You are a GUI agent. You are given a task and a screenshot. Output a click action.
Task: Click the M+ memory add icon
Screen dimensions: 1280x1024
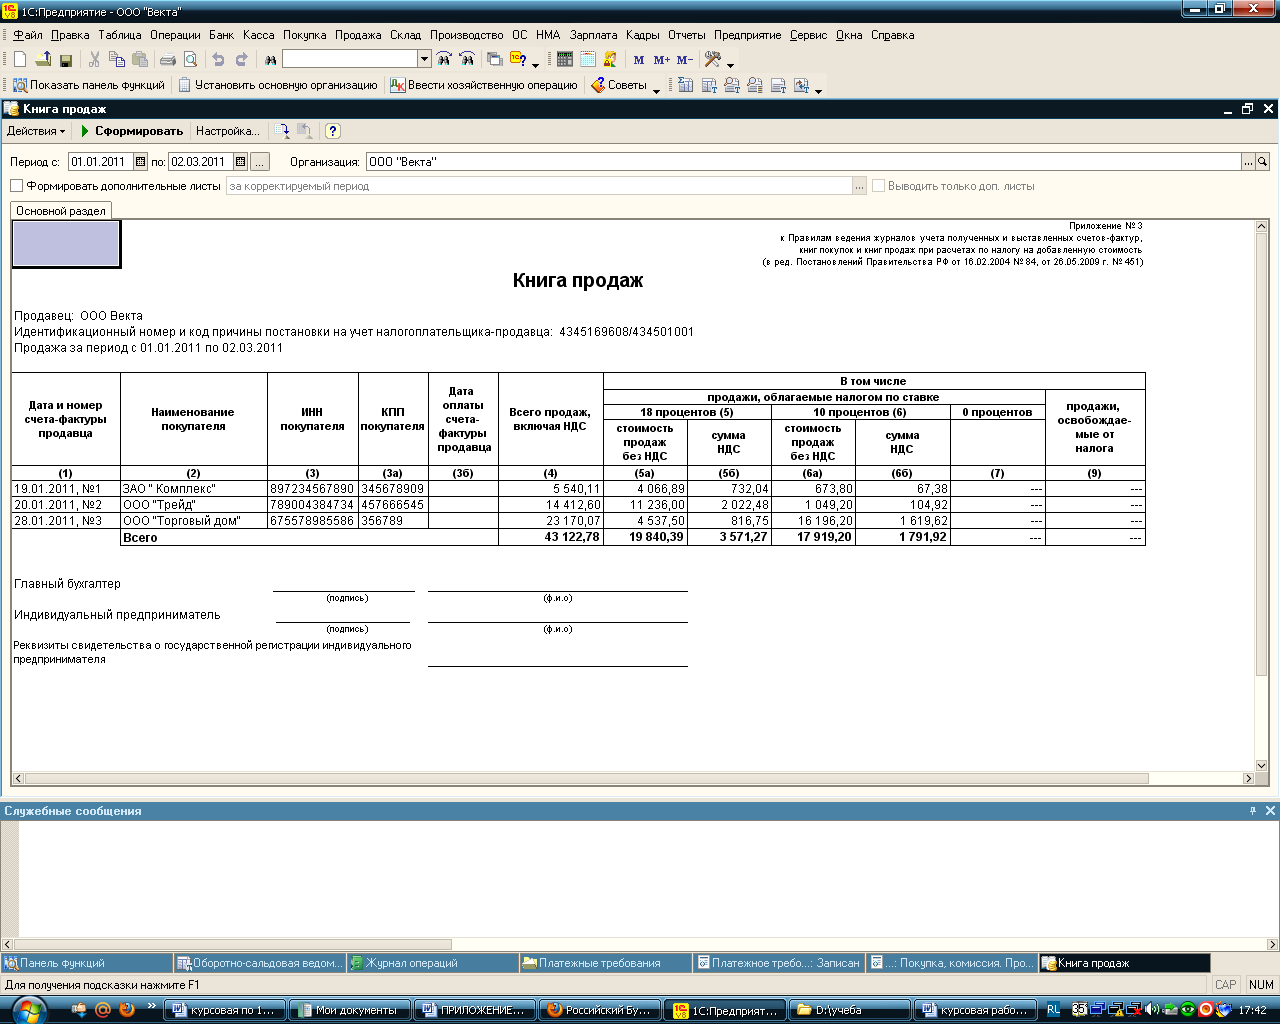662,60
